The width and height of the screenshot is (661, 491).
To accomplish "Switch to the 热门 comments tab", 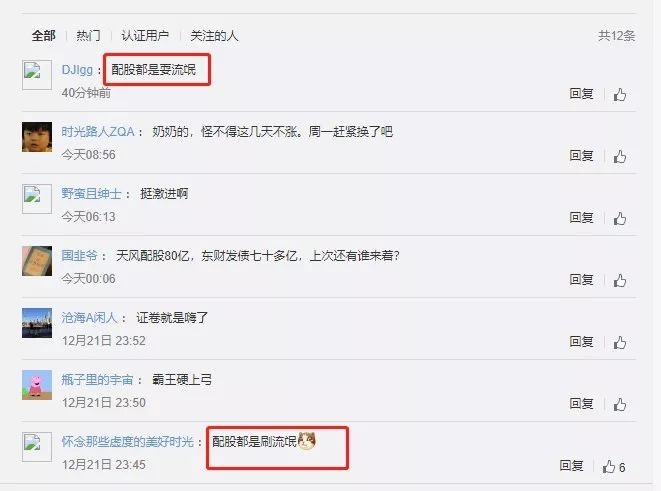I will [x=89, y=36].
